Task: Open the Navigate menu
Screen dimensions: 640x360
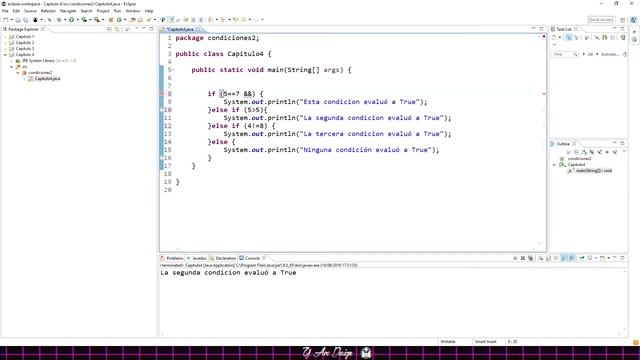Action: (x=68, y=11)
